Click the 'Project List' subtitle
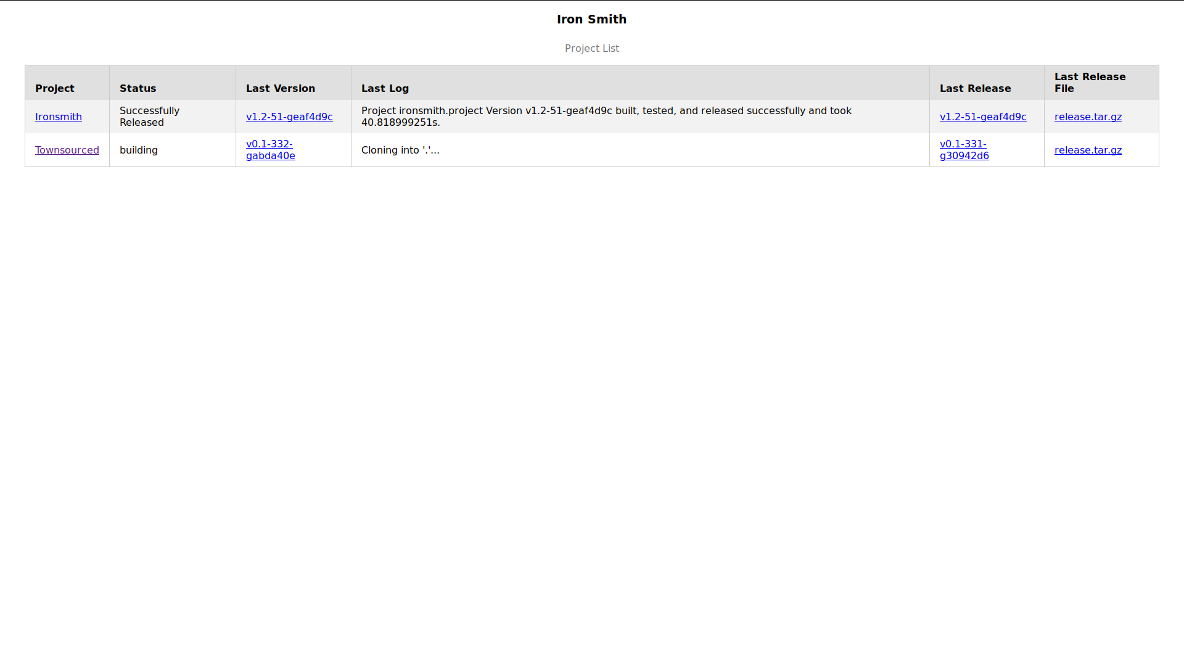 [592, 48]
